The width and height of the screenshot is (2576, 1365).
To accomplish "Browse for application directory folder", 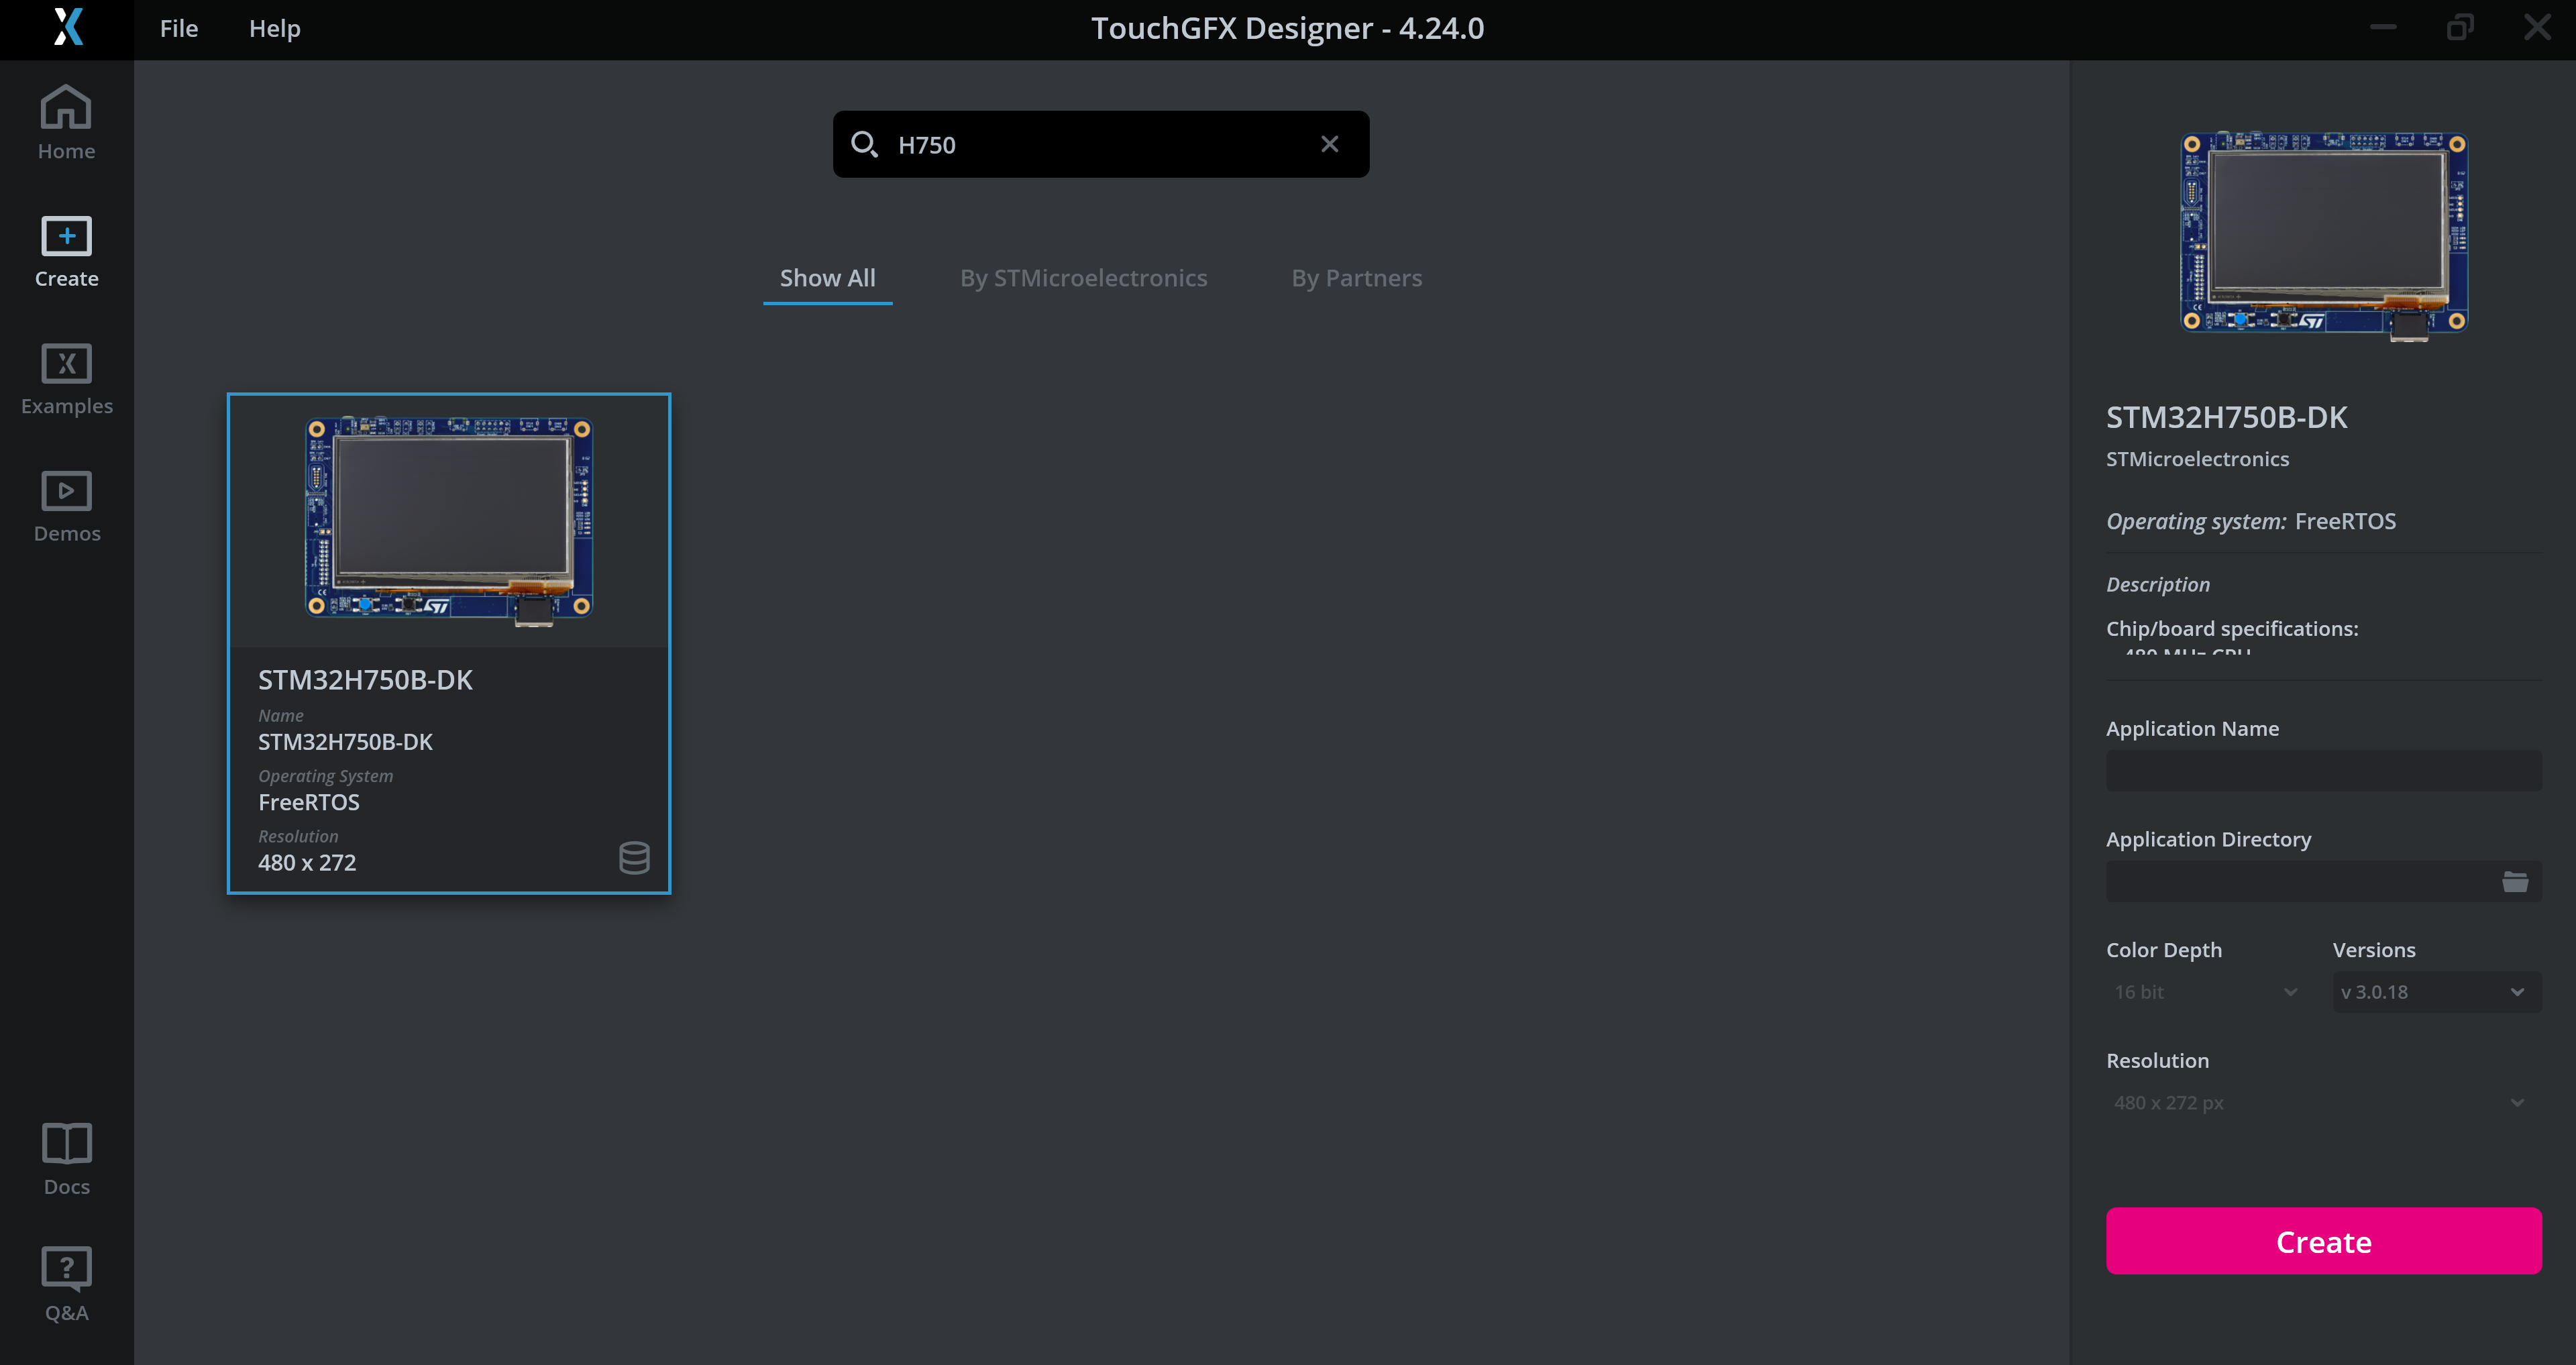I will coord(2514,881).
